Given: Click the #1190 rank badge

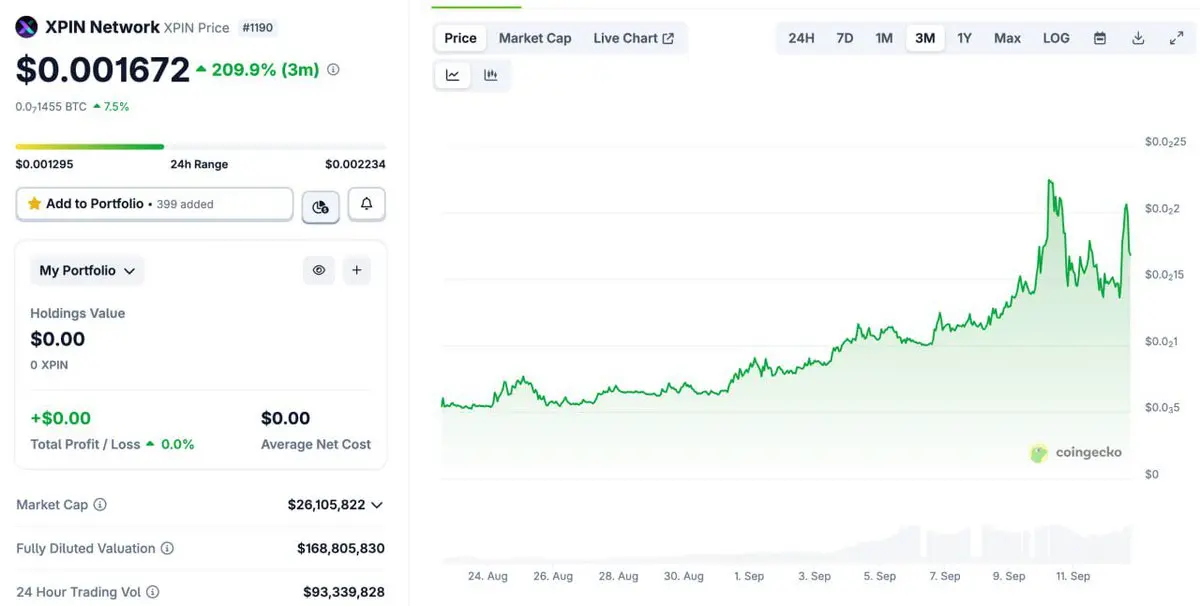Looking at the screenshot, I should (259, 27).
